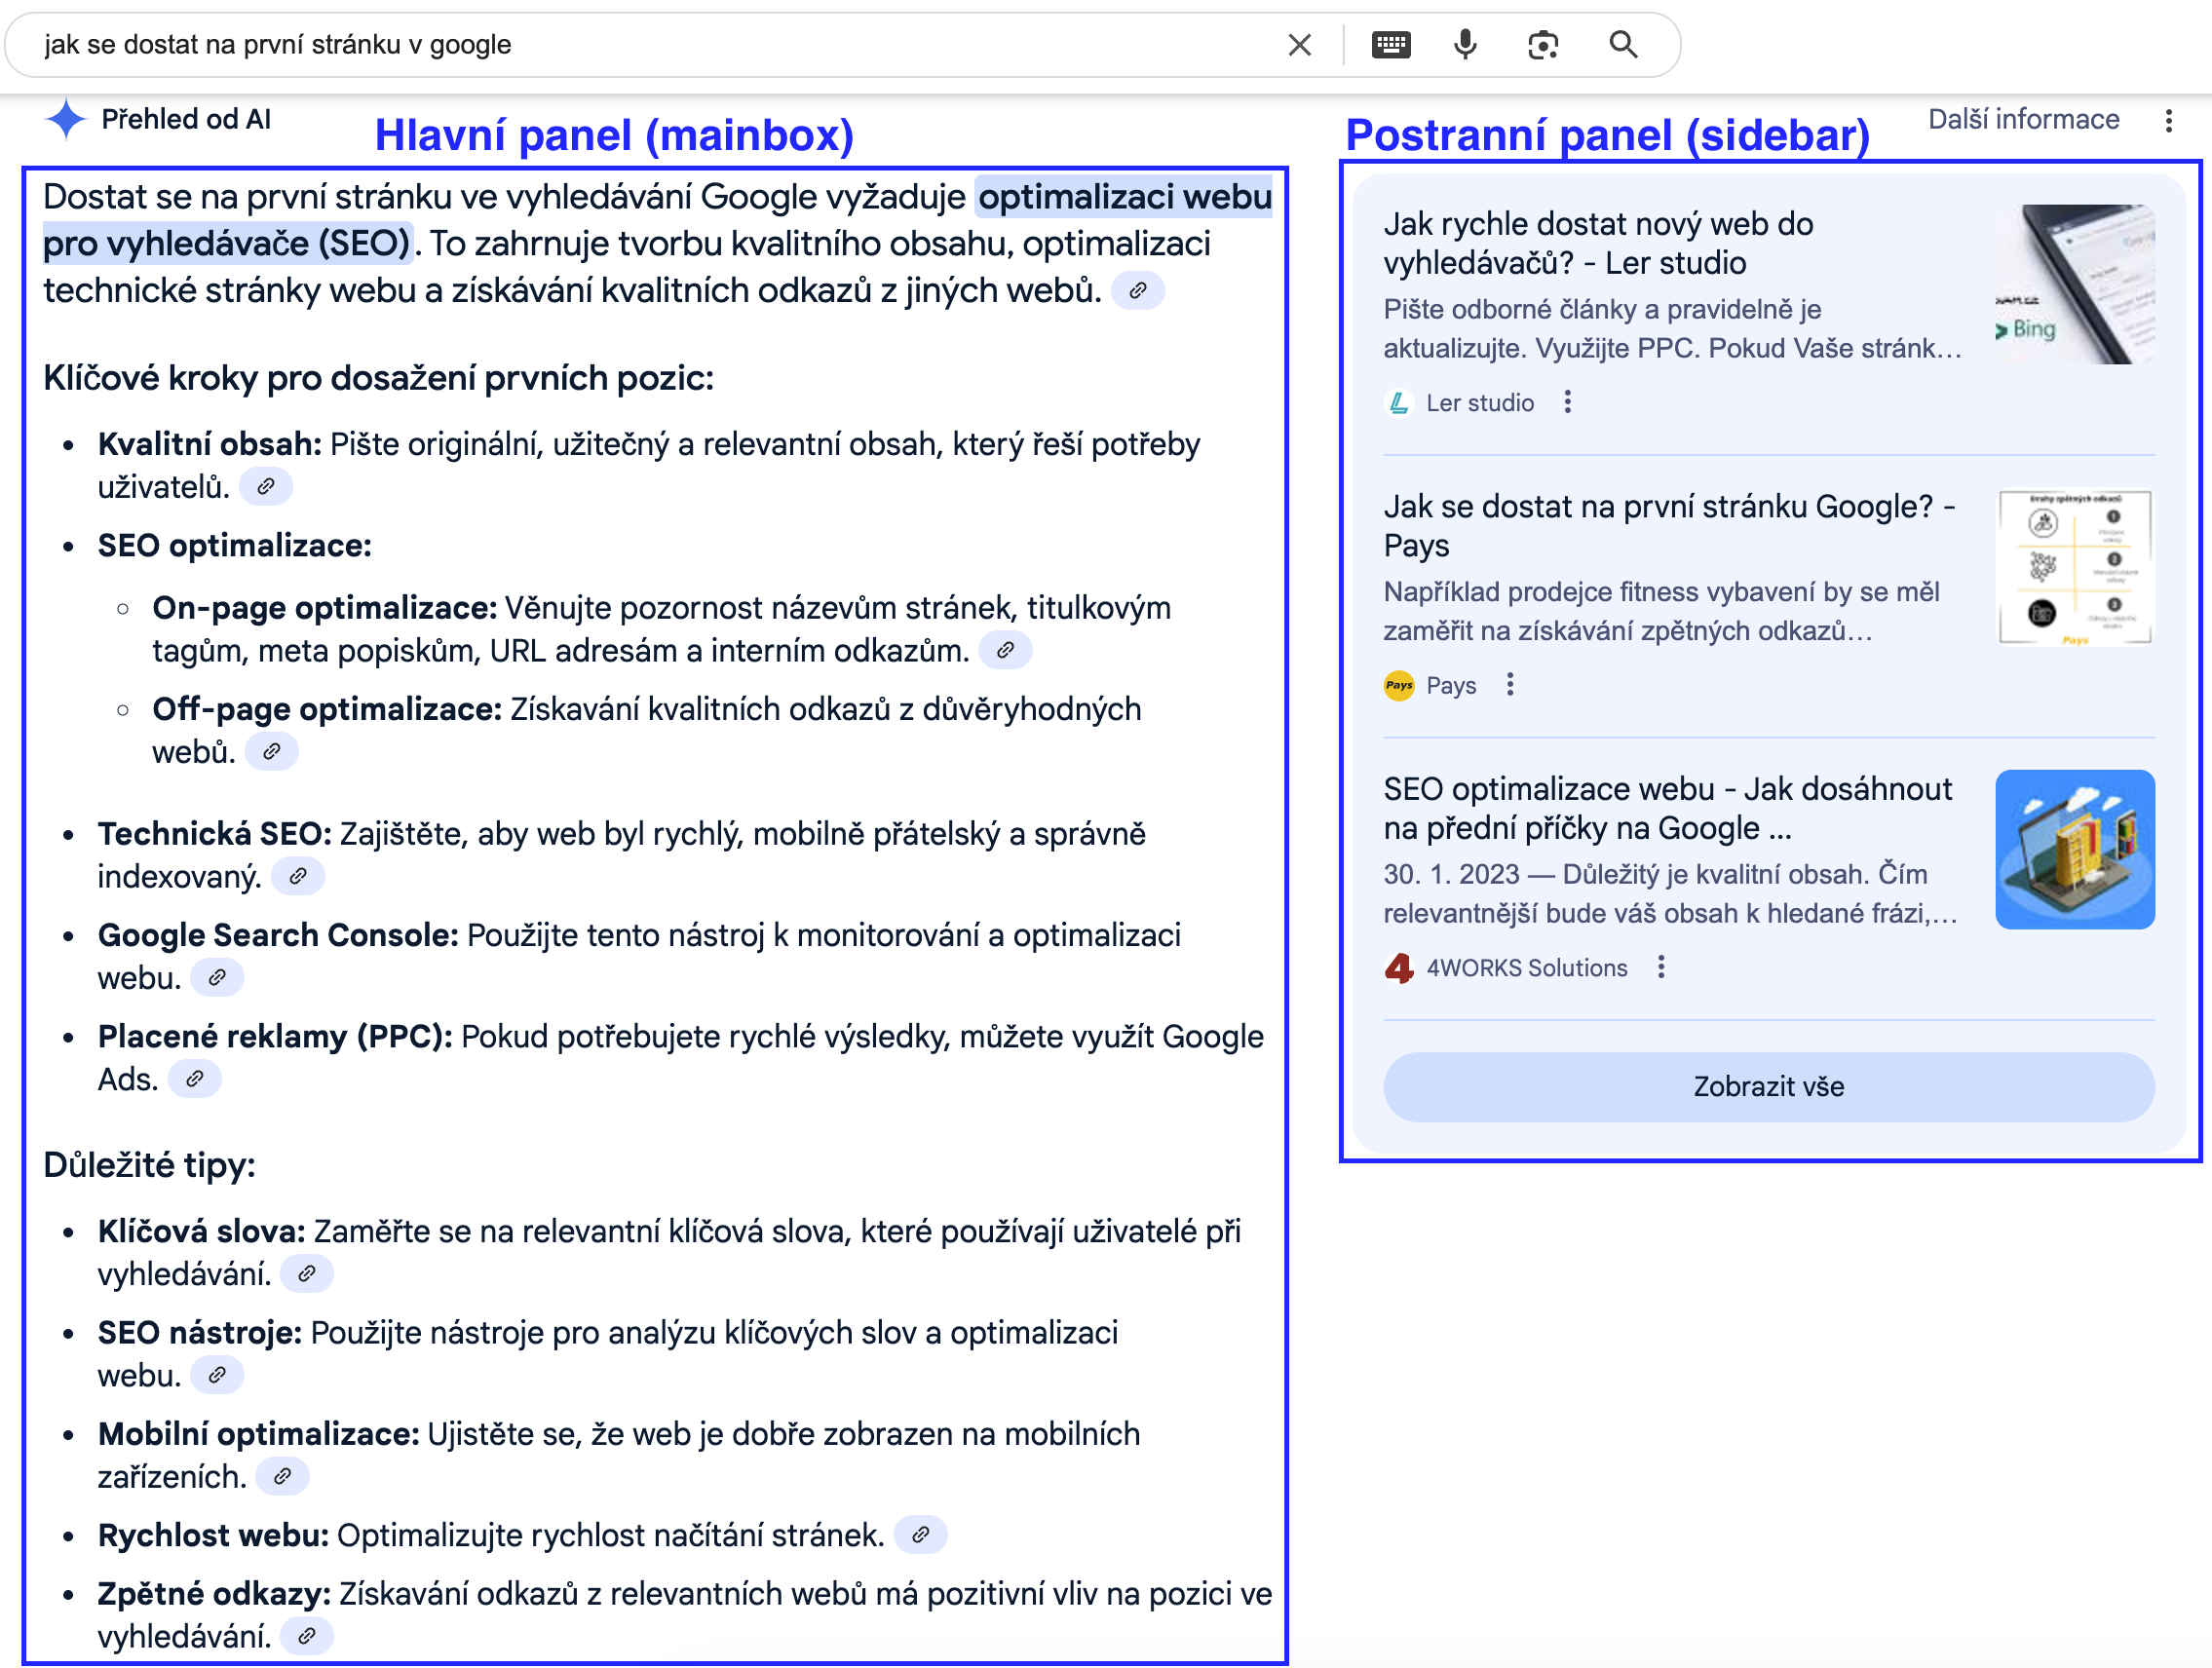
Task: Open source link after Off-page optimalizace item
Action: (271, 751)
